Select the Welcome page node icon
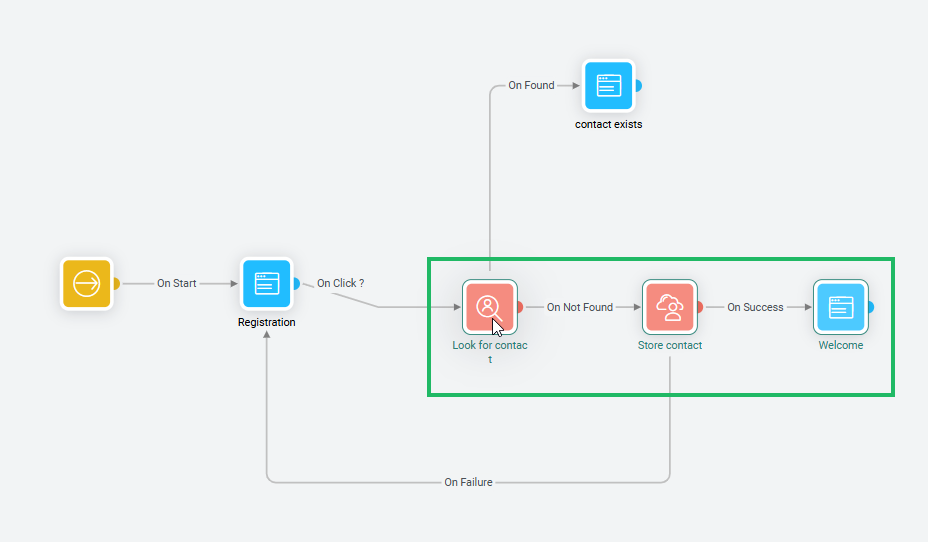This screenshot has height=542, width=928. 840,306
